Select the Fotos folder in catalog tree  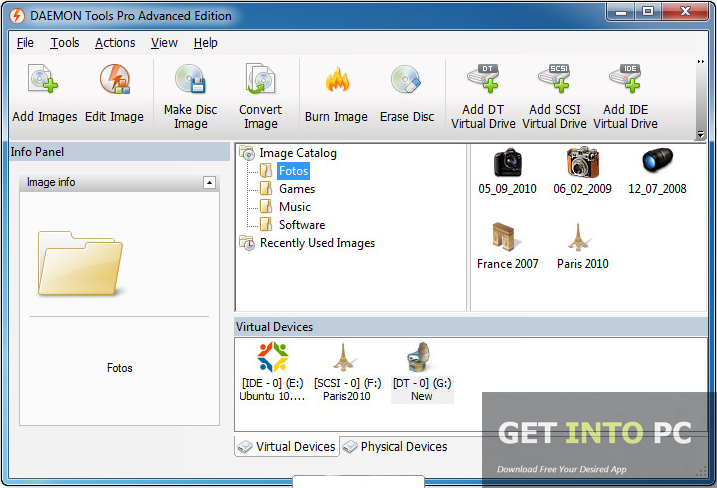[x=294, y=171]
